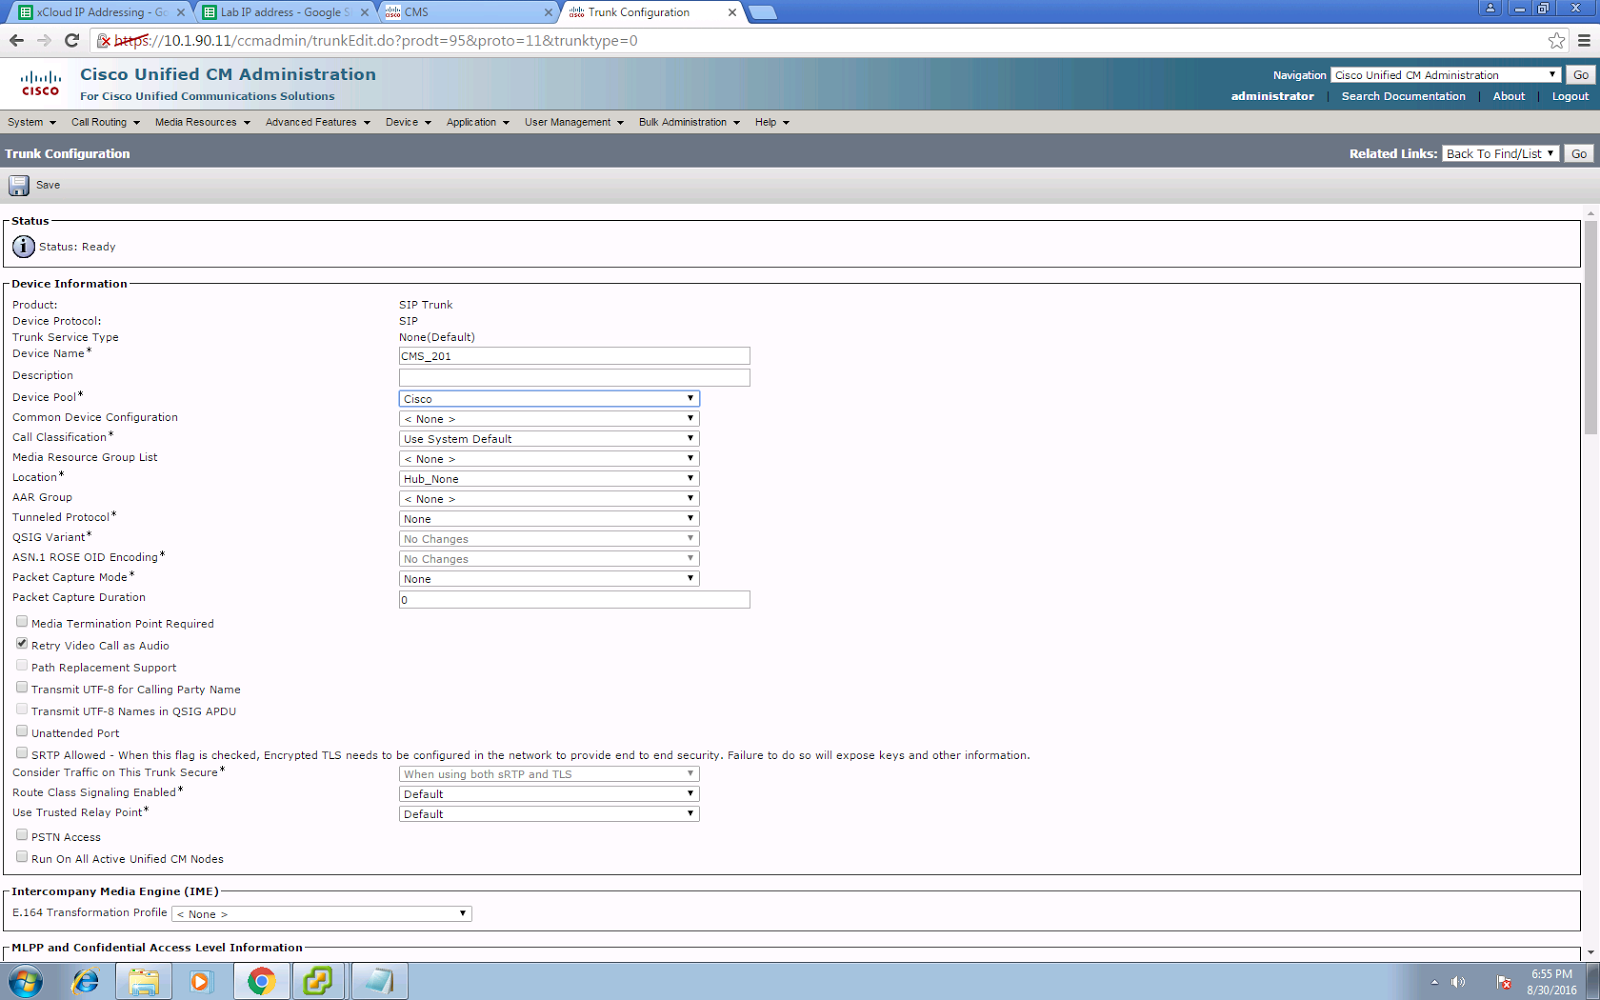Open the Chrome menu icon
The image size is (1600, 1000).
(x=1583, y=41)
